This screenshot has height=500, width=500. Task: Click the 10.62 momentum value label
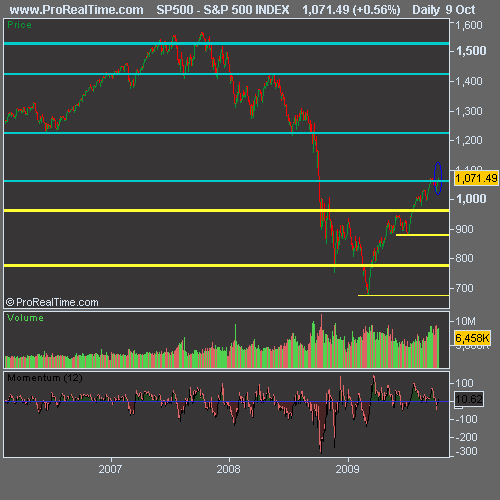(469, 399)
